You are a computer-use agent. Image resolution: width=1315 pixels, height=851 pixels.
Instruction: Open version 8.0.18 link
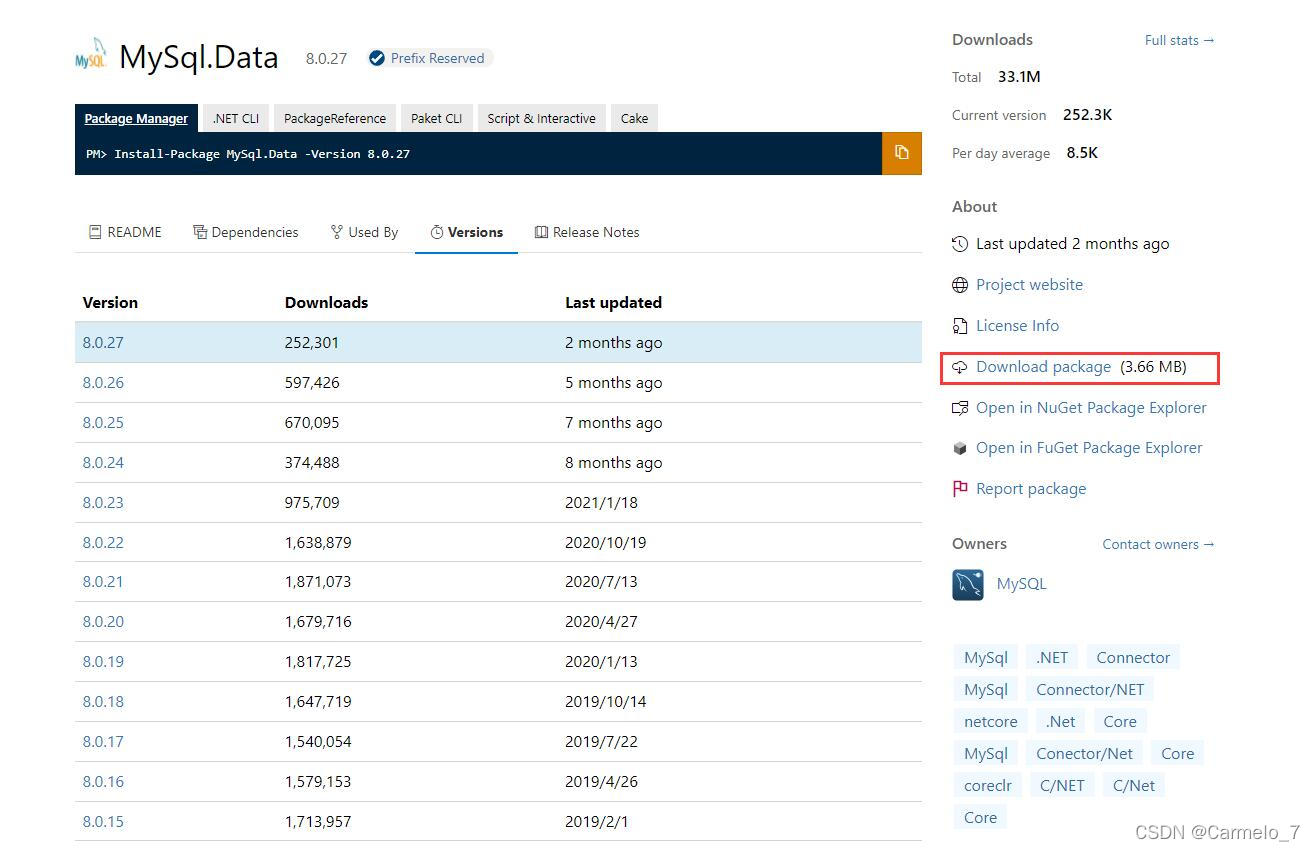point(103,701)
